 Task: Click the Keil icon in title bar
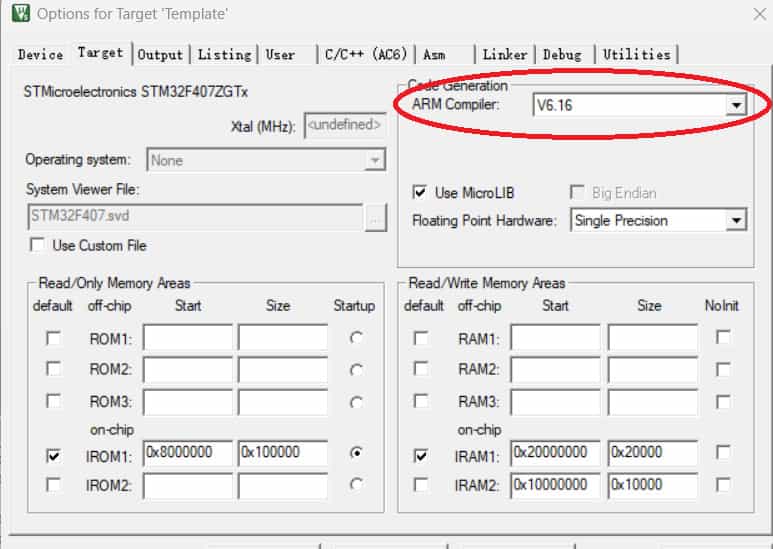(21, 13)
